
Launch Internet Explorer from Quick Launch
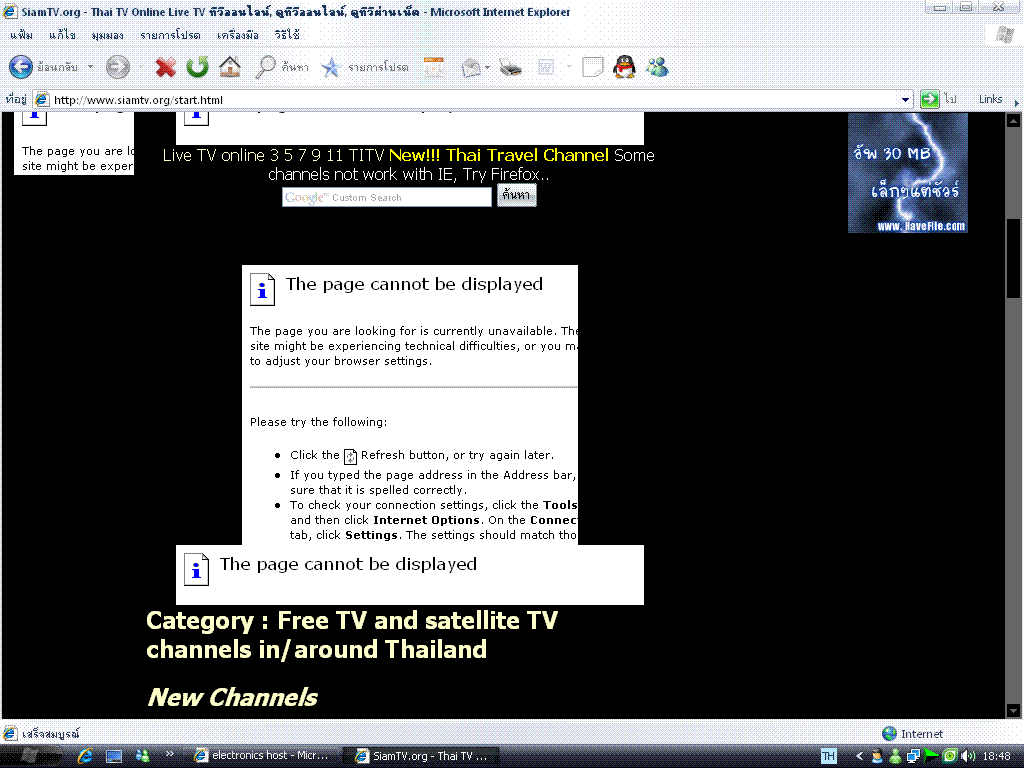(85, 756)
